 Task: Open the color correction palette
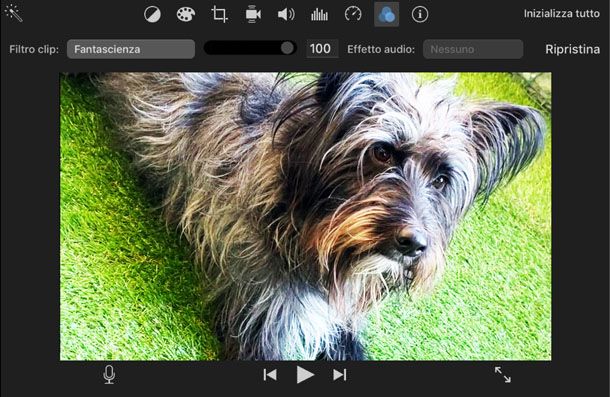click(x=186, y=15)
